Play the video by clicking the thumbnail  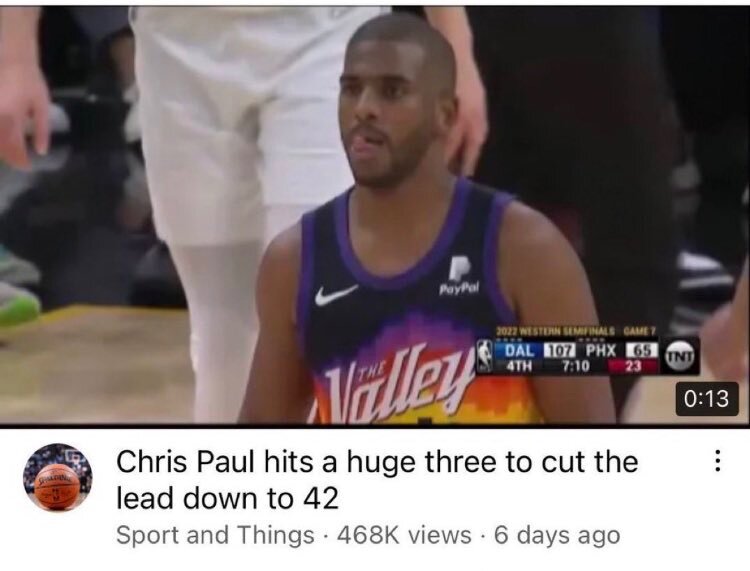(x=375, y=215)
